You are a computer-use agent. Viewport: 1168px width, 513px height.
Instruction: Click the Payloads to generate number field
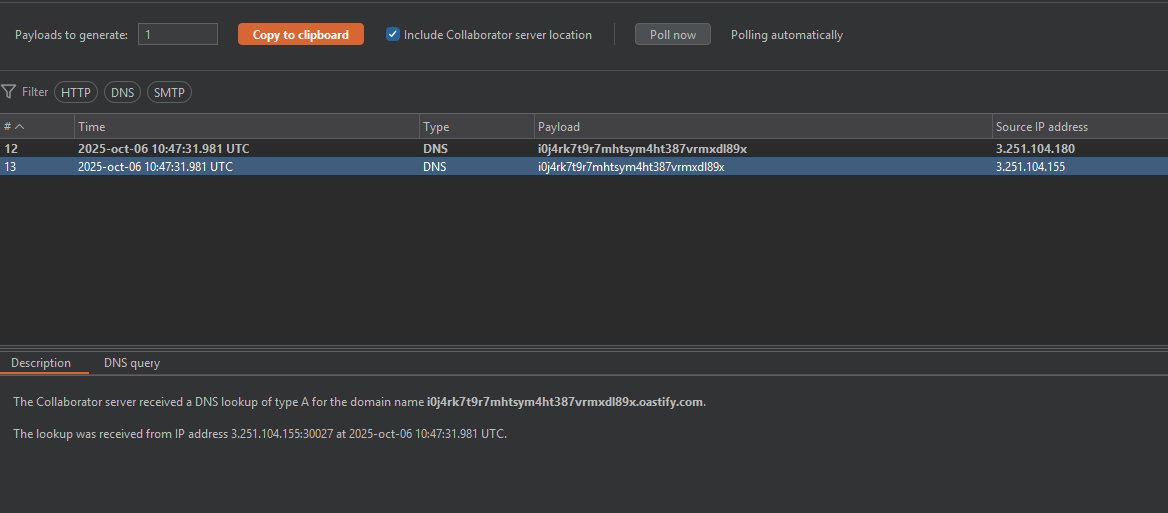(177, 34)
